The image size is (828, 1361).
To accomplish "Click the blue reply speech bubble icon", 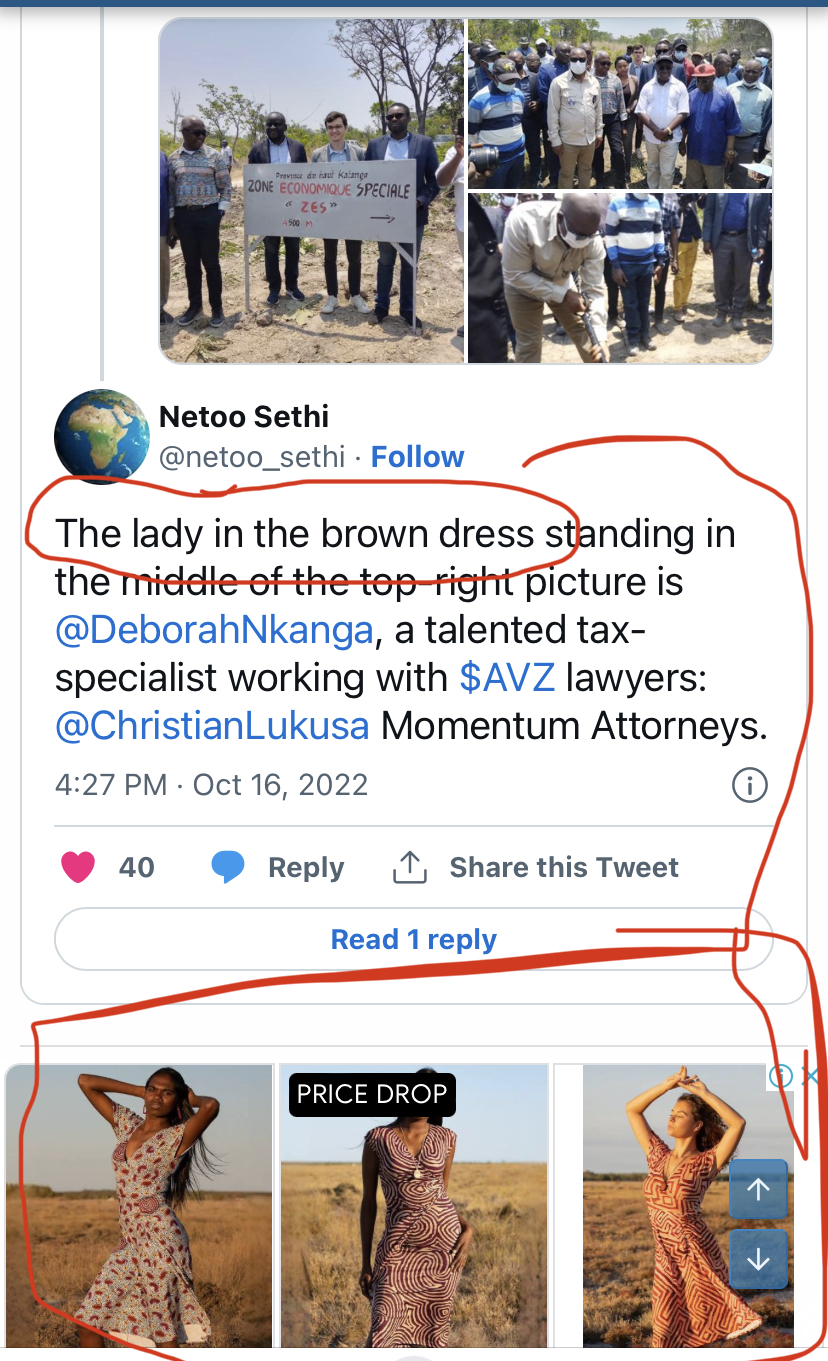I will [x=228, y=867].
